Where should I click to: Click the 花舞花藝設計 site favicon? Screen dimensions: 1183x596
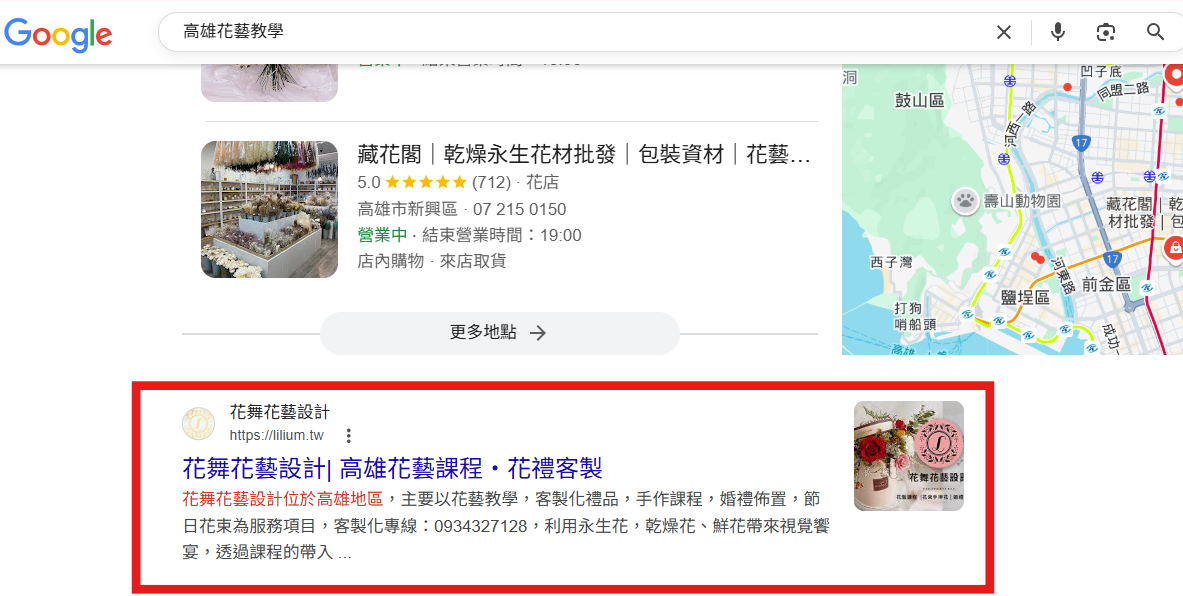click(198, 423)
